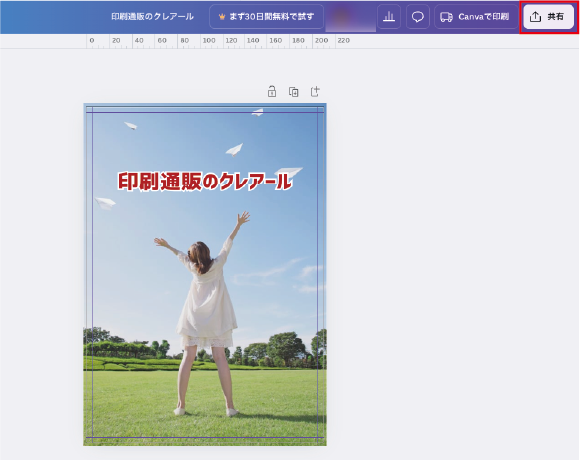580x460 pixels.
Task: Click the 共有 share button
Action: (x=549, y=17)
